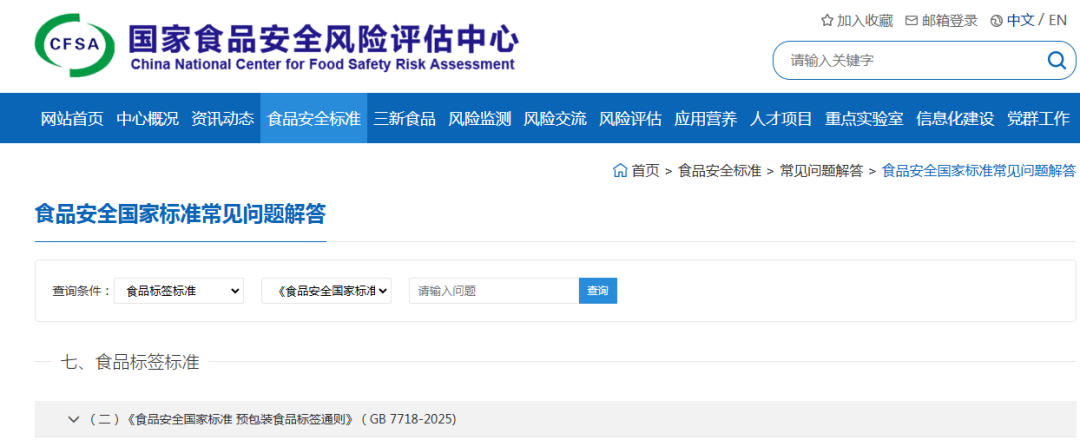Open the 食品标签标准 category dropdown
The image size is (1080, 440).
[179, 291]
